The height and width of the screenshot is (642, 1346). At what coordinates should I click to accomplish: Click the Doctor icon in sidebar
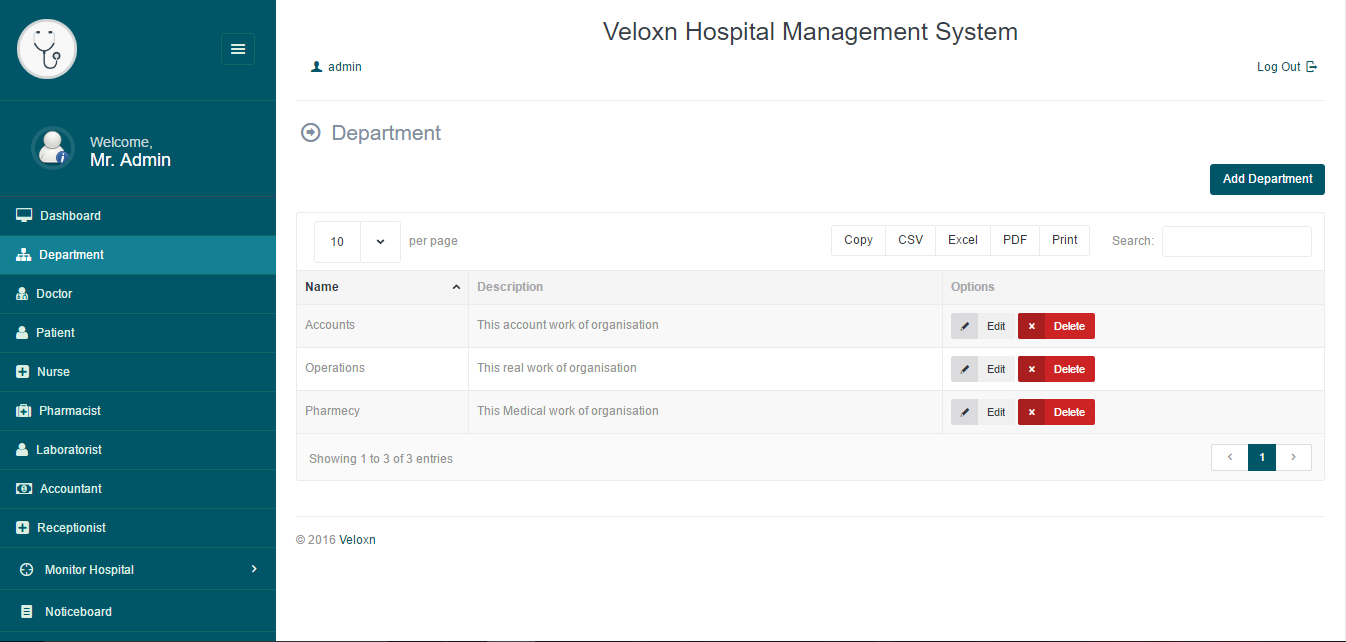pos(22,294)
